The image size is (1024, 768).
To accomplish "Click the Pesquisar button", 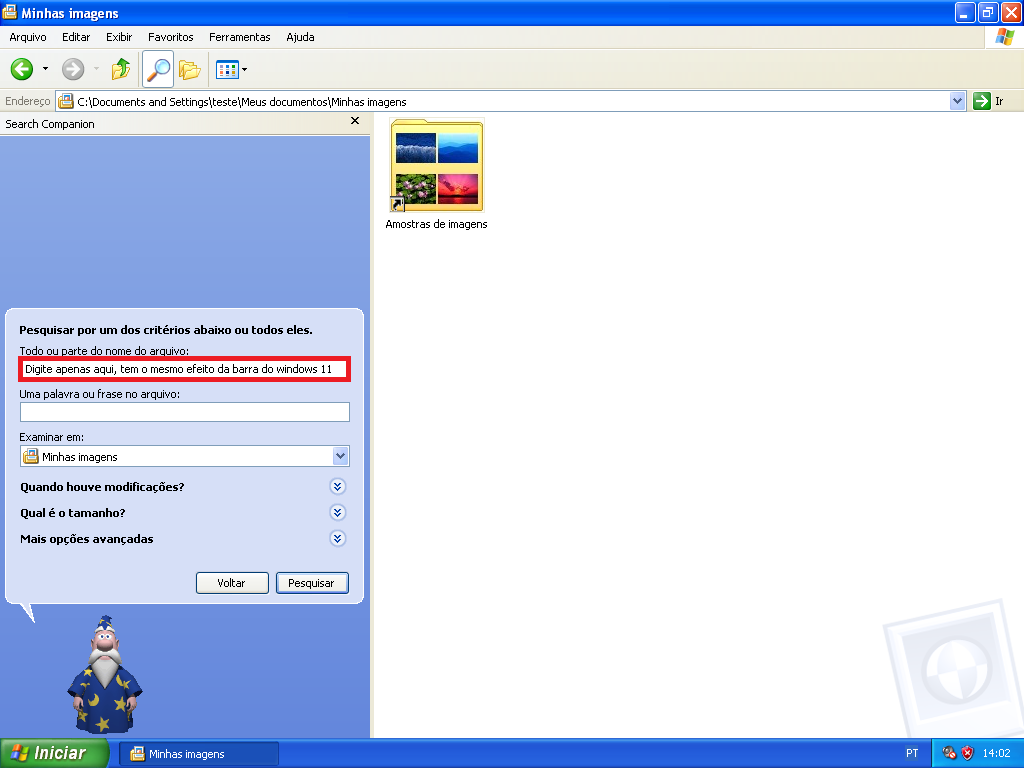I will [x=312, y=583].
